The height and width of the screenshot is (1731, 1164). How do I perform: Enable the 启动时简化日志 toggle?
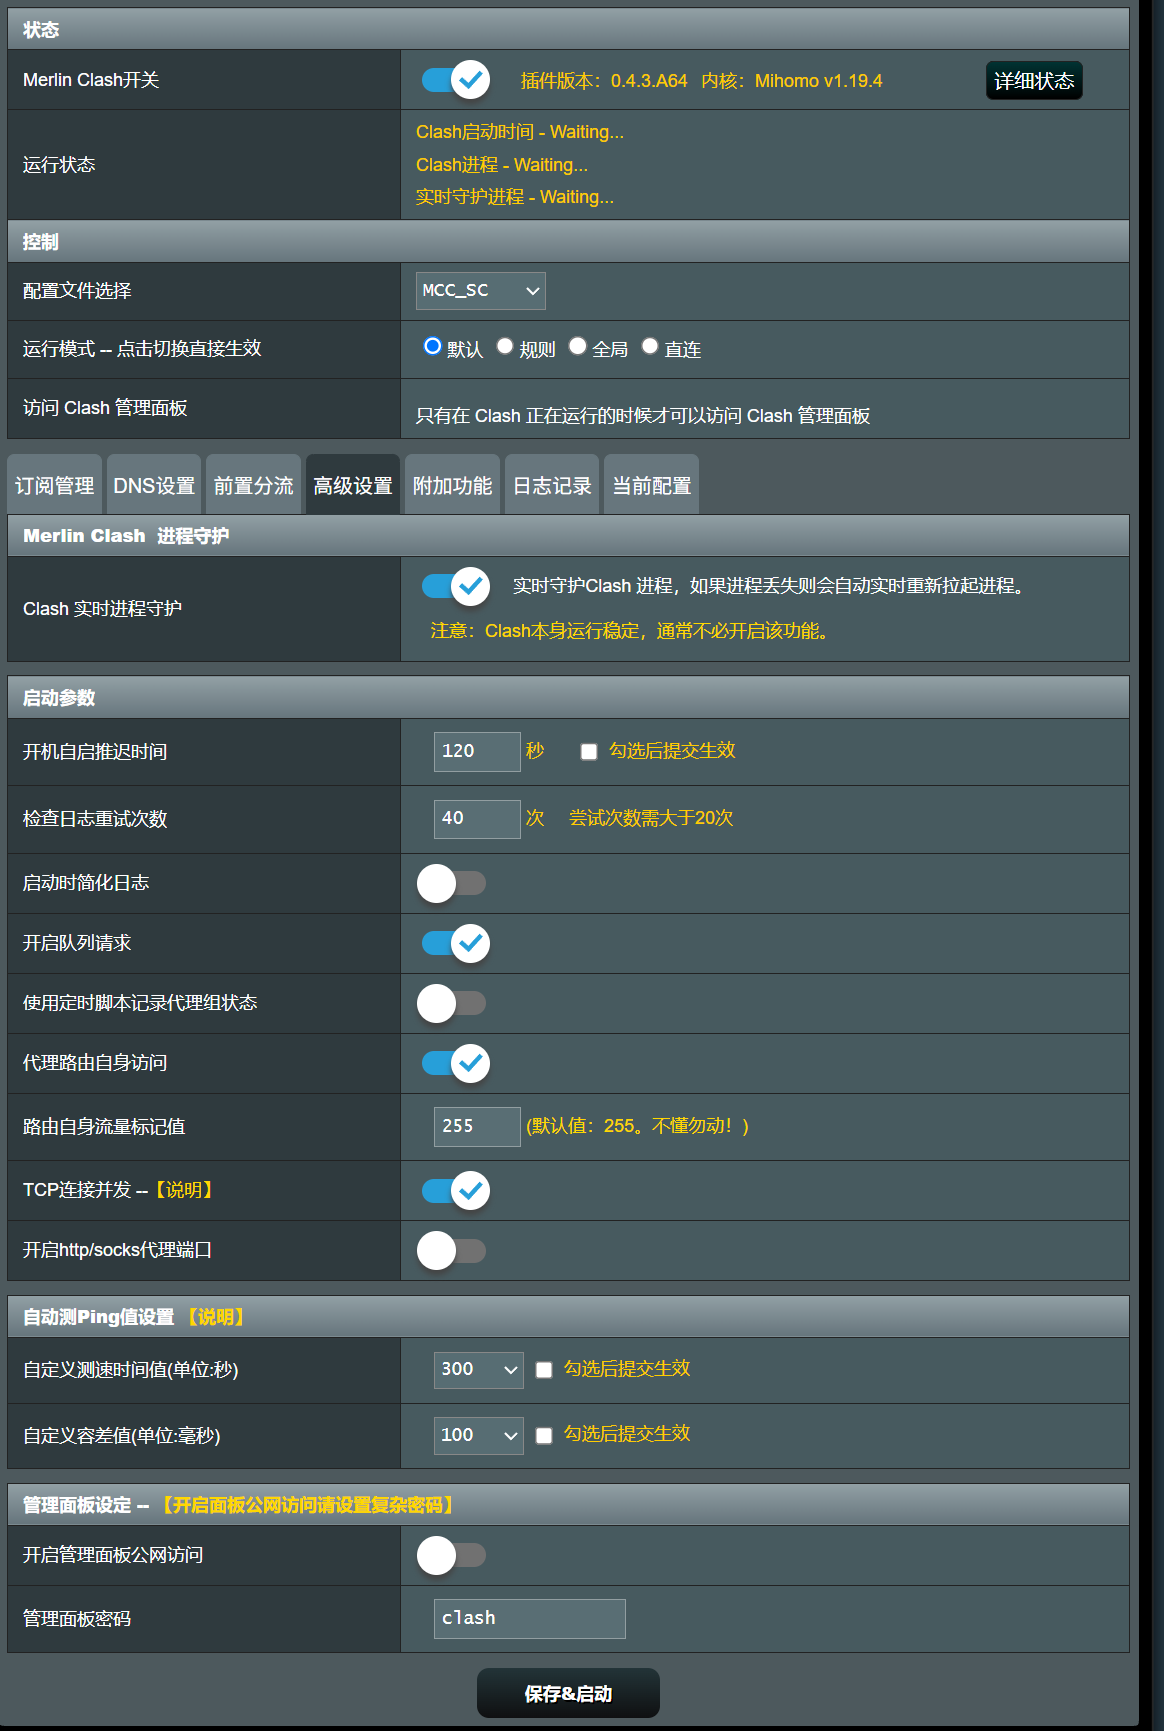451,883
